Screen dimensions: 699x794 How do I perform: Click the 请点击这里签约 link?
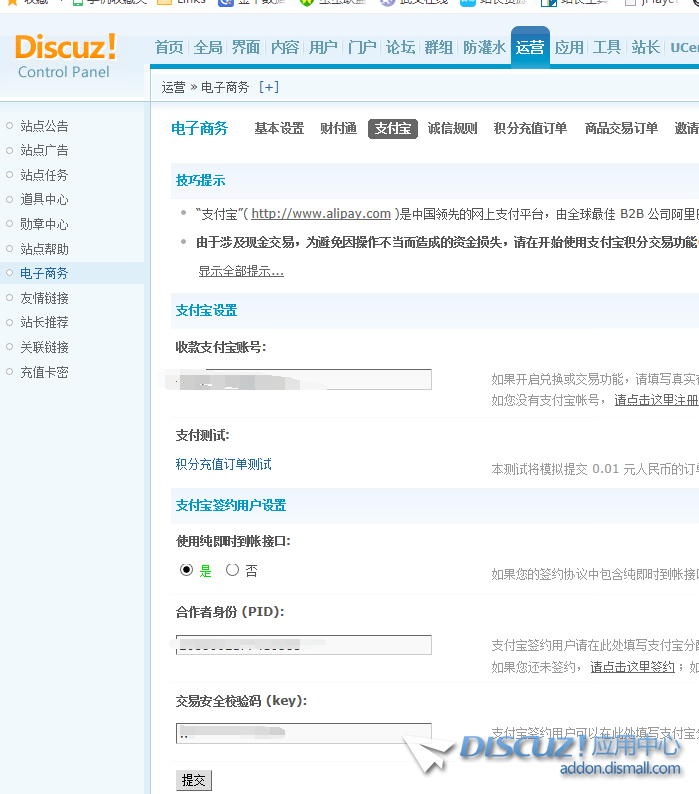[x=633, y=667]
